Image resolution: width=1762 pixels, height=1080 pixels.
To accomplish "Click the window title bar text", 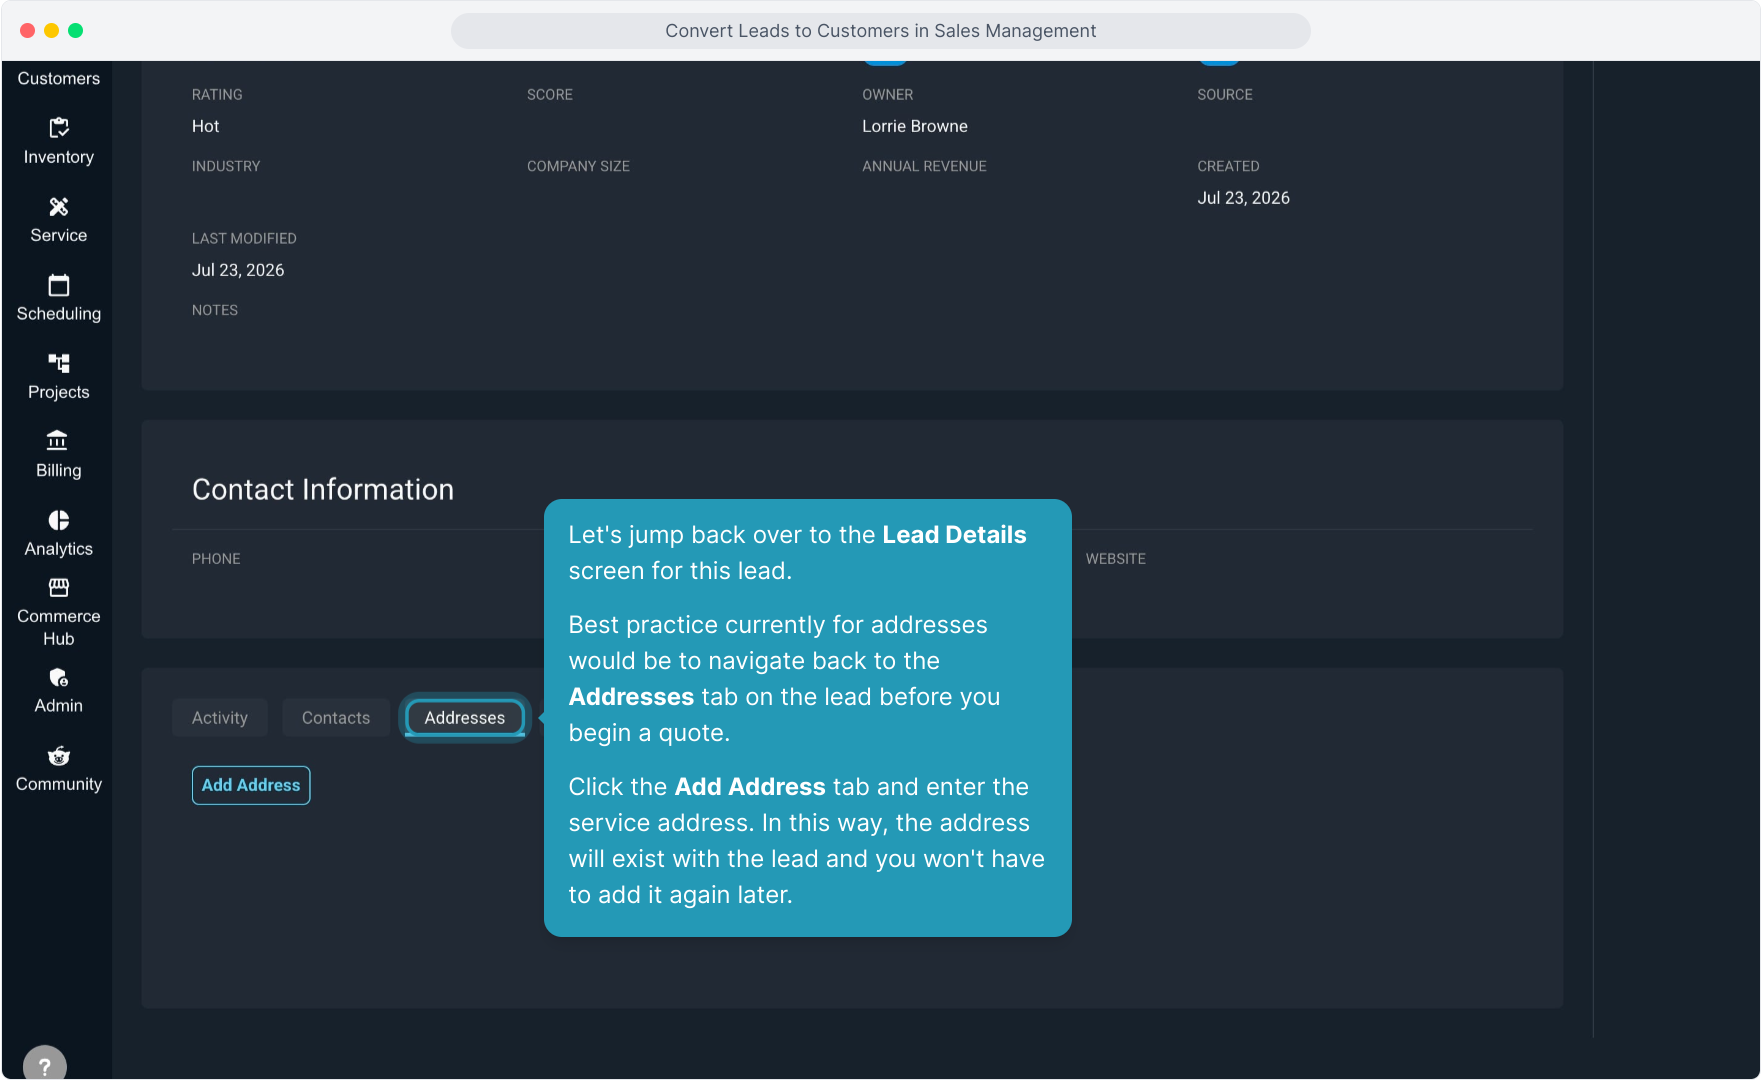I will point(881,31).
